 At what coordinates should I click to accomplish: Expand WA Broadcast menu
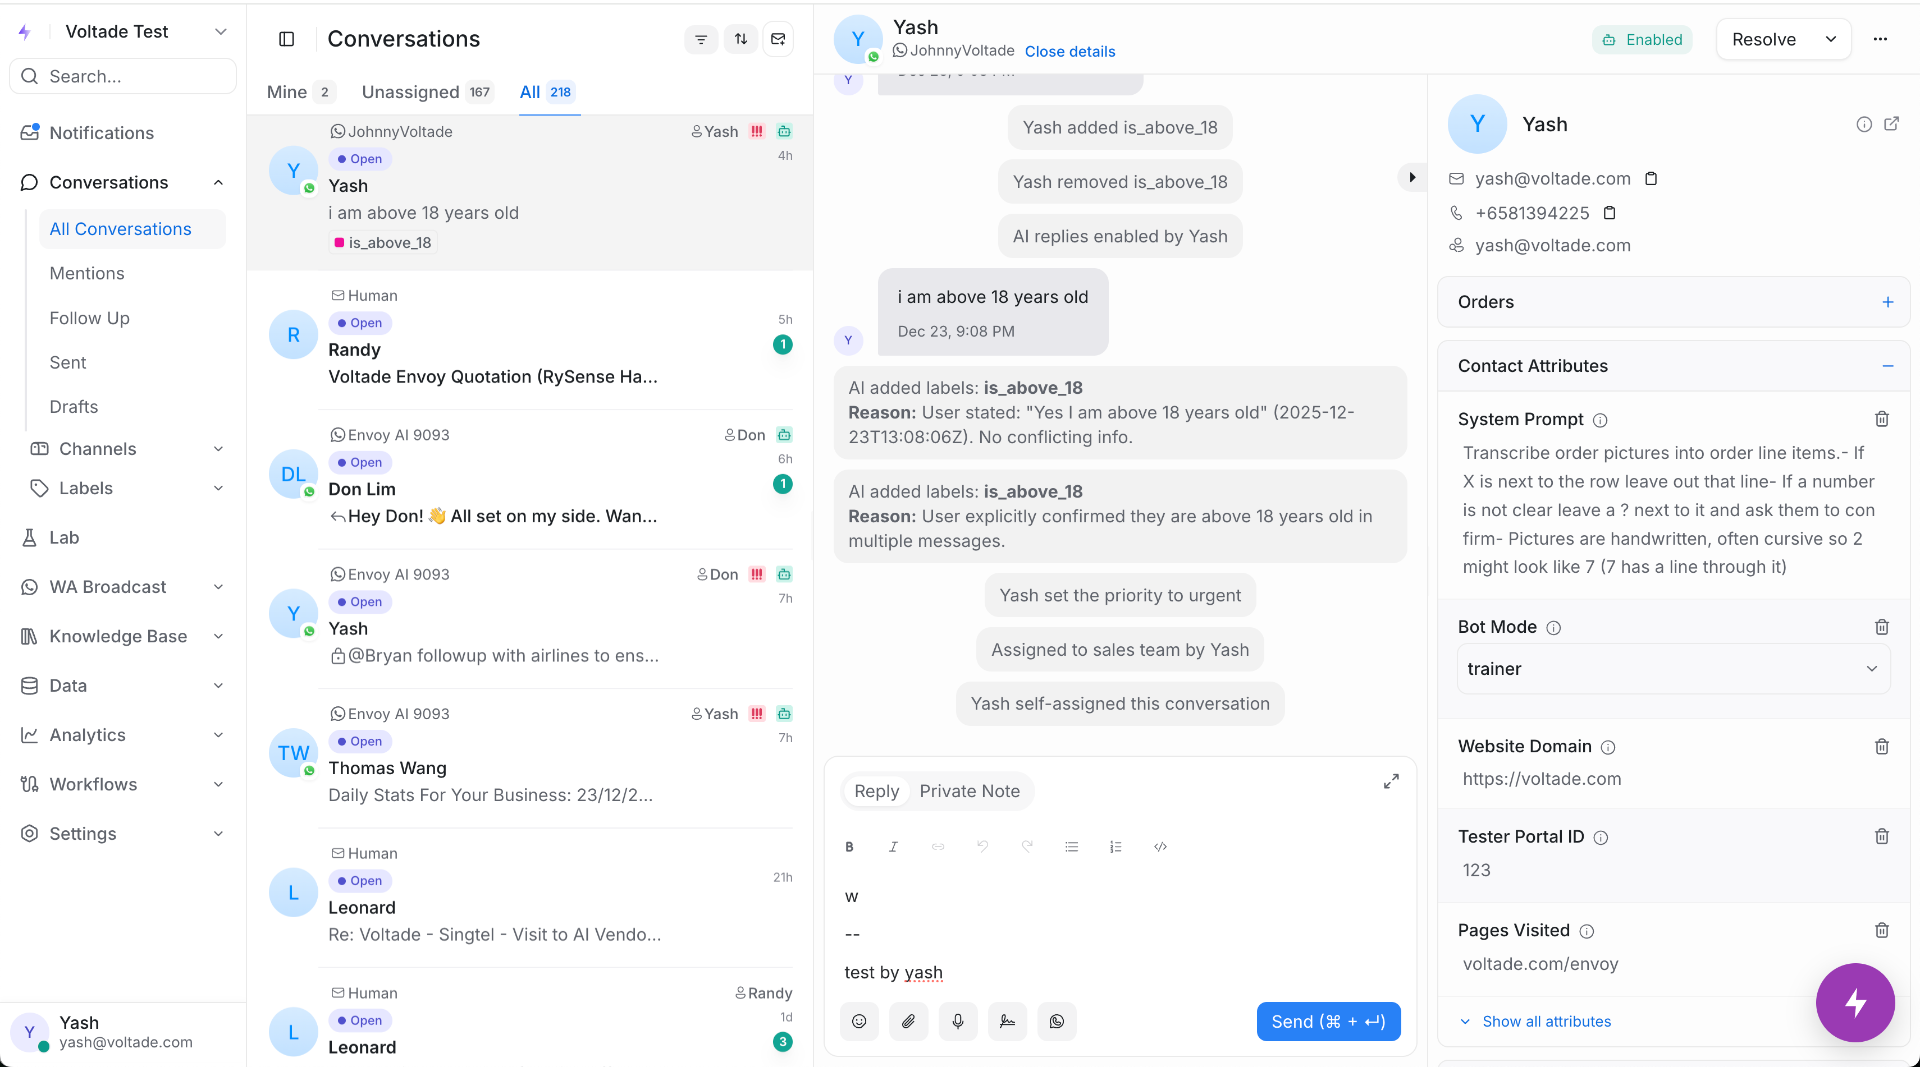pos(218,587)
